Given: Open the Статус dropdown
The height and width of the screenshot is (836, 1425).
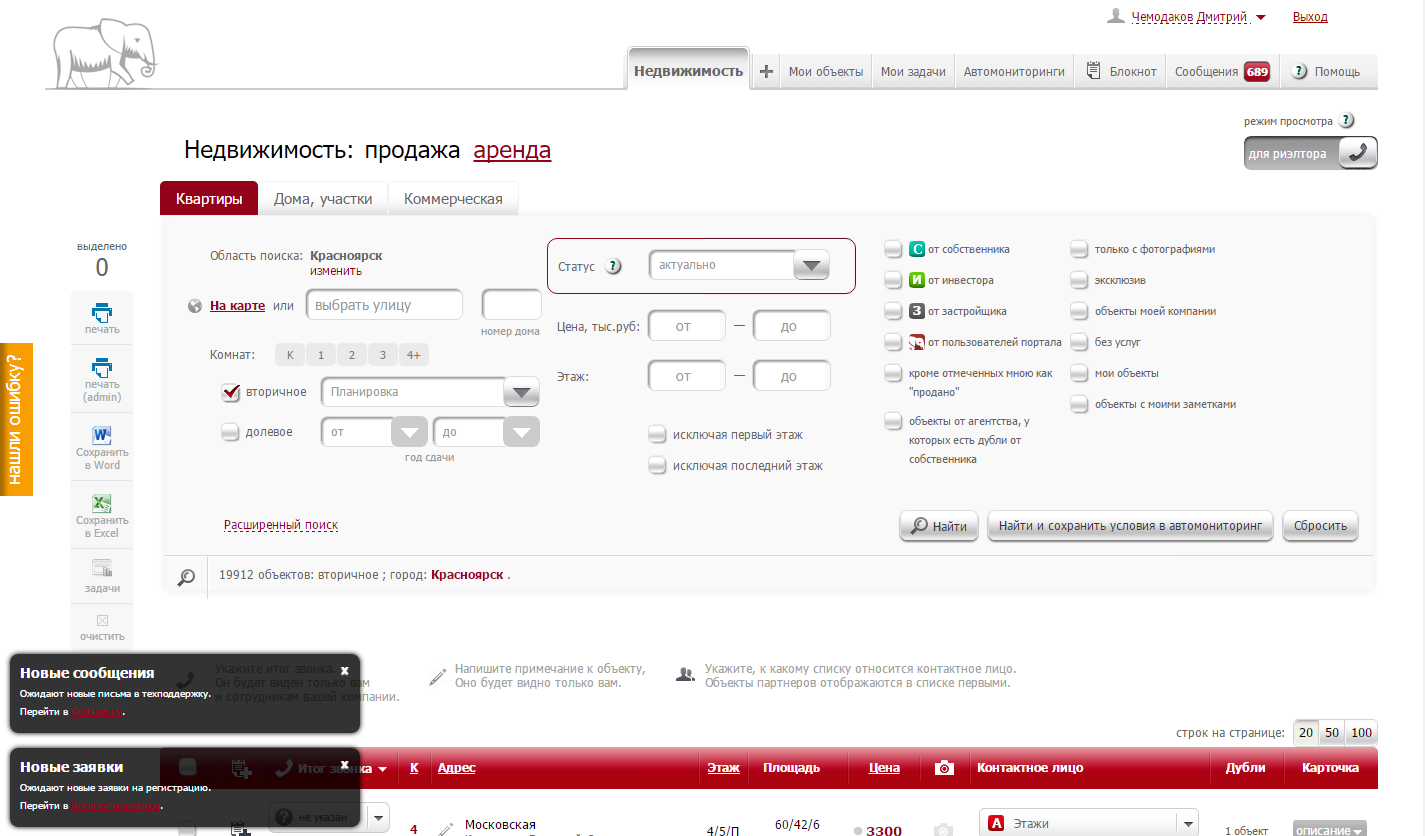Looking at the screenshot, I should coord(810,266).
